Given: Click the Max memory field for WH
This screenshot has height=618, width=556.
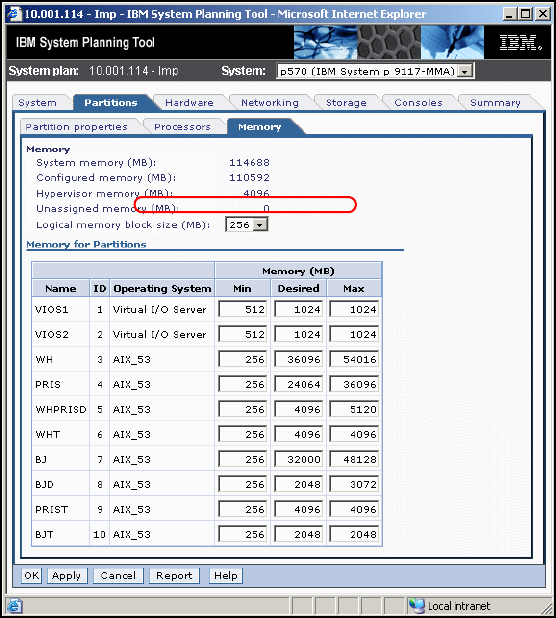Looking at the screenshot, I should 354,359.
